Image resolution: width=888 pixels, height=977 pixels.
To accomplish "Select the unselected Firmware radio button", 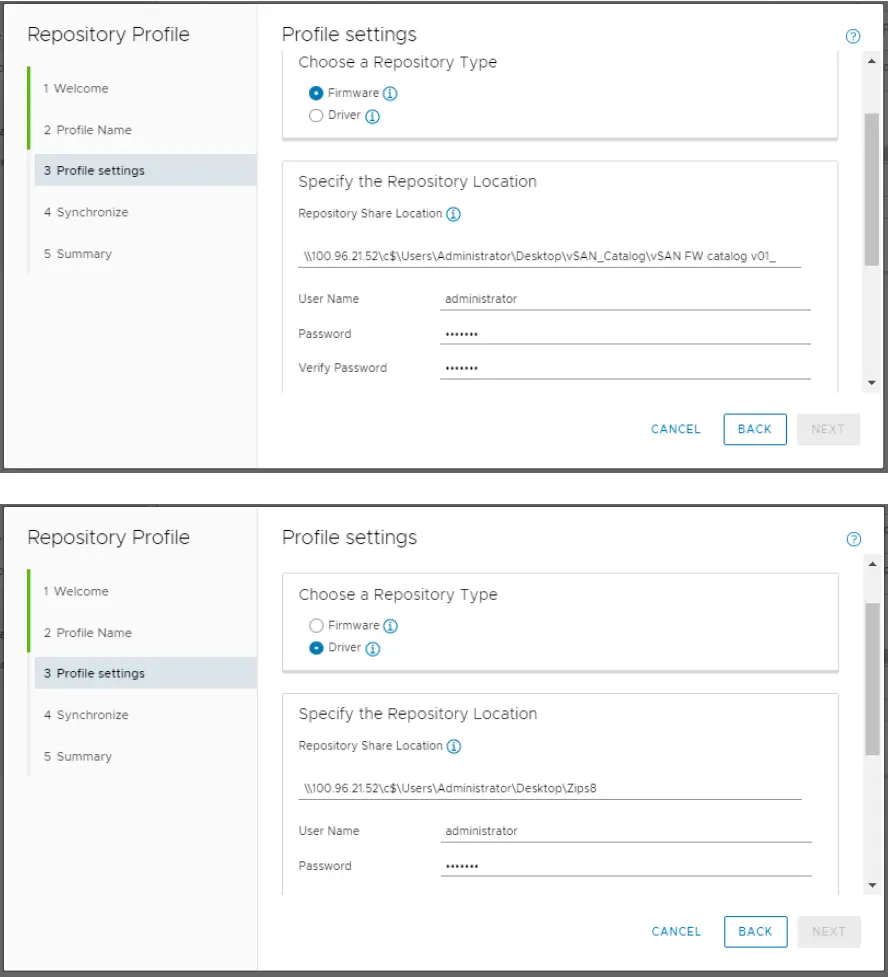I will click(x=316, y=626).
